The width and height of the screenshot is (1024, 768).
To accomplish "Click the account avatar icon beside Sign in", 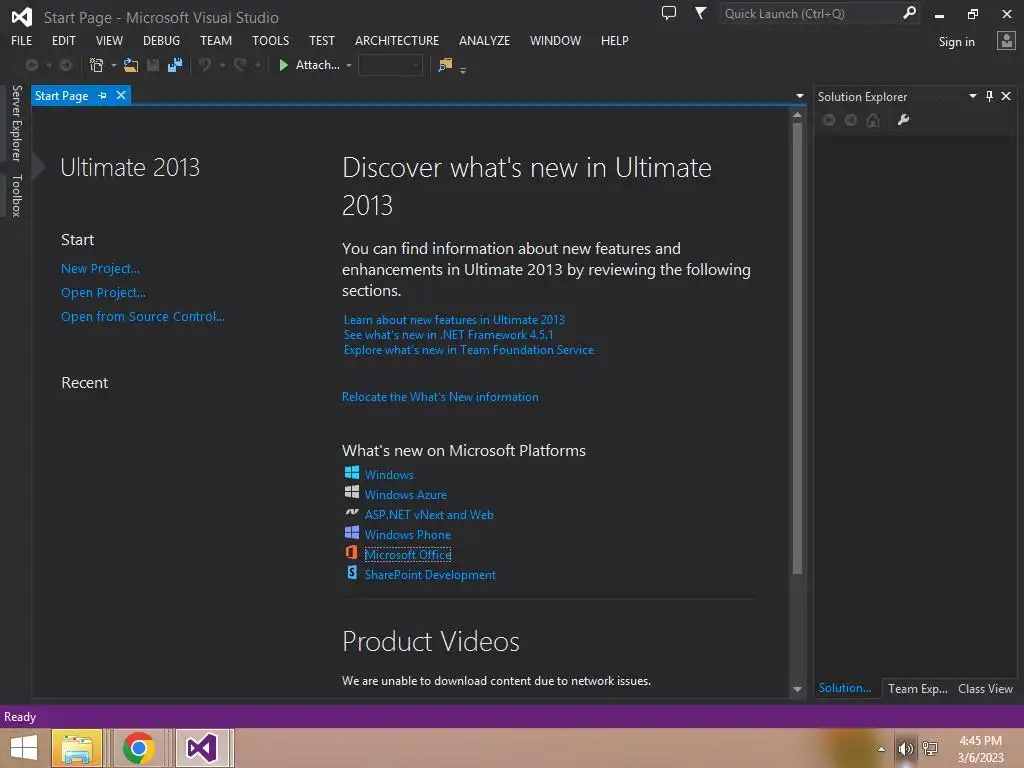I will pyautogui.click(x=1006, y=40).
